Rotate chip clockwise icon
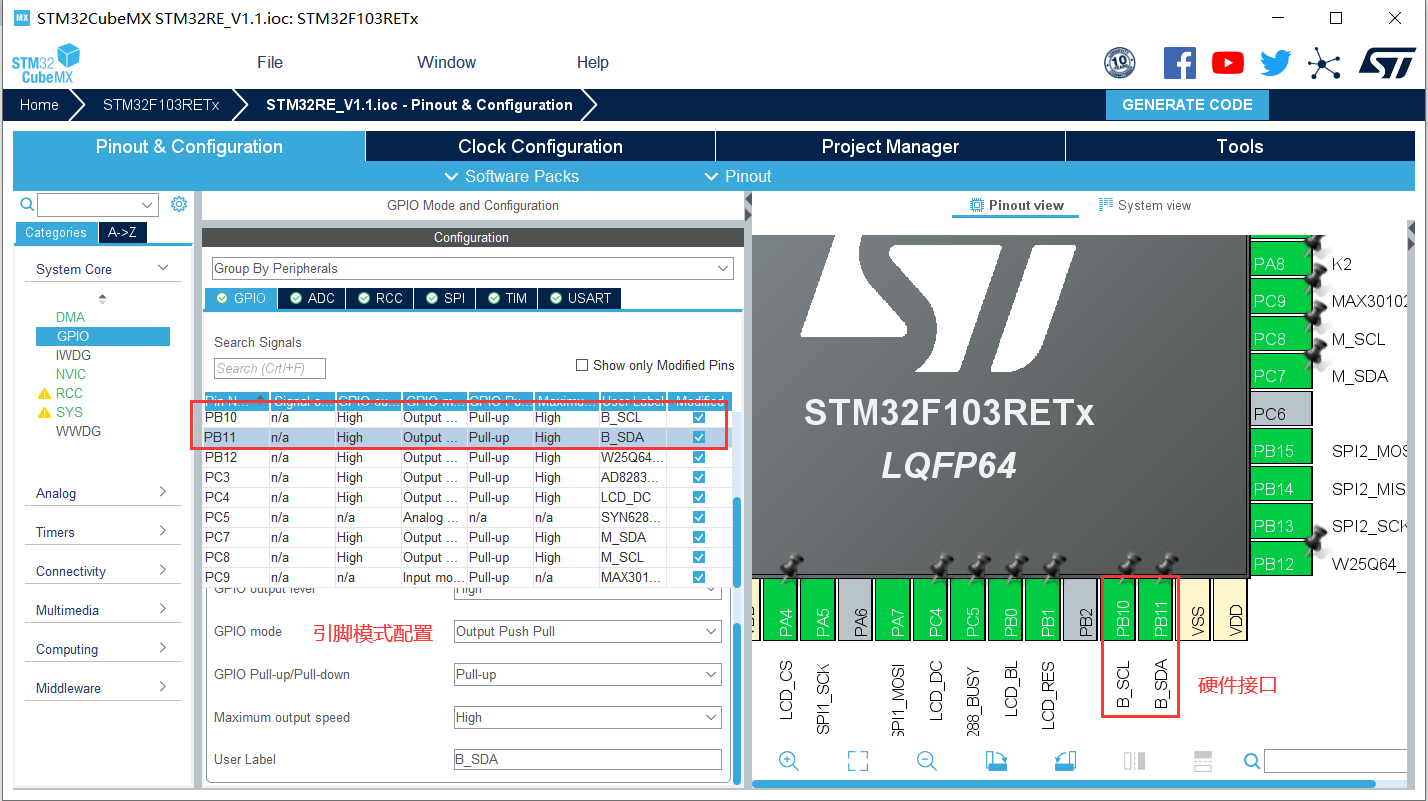This screenshot has width=1428, height=801. [995, 761]
